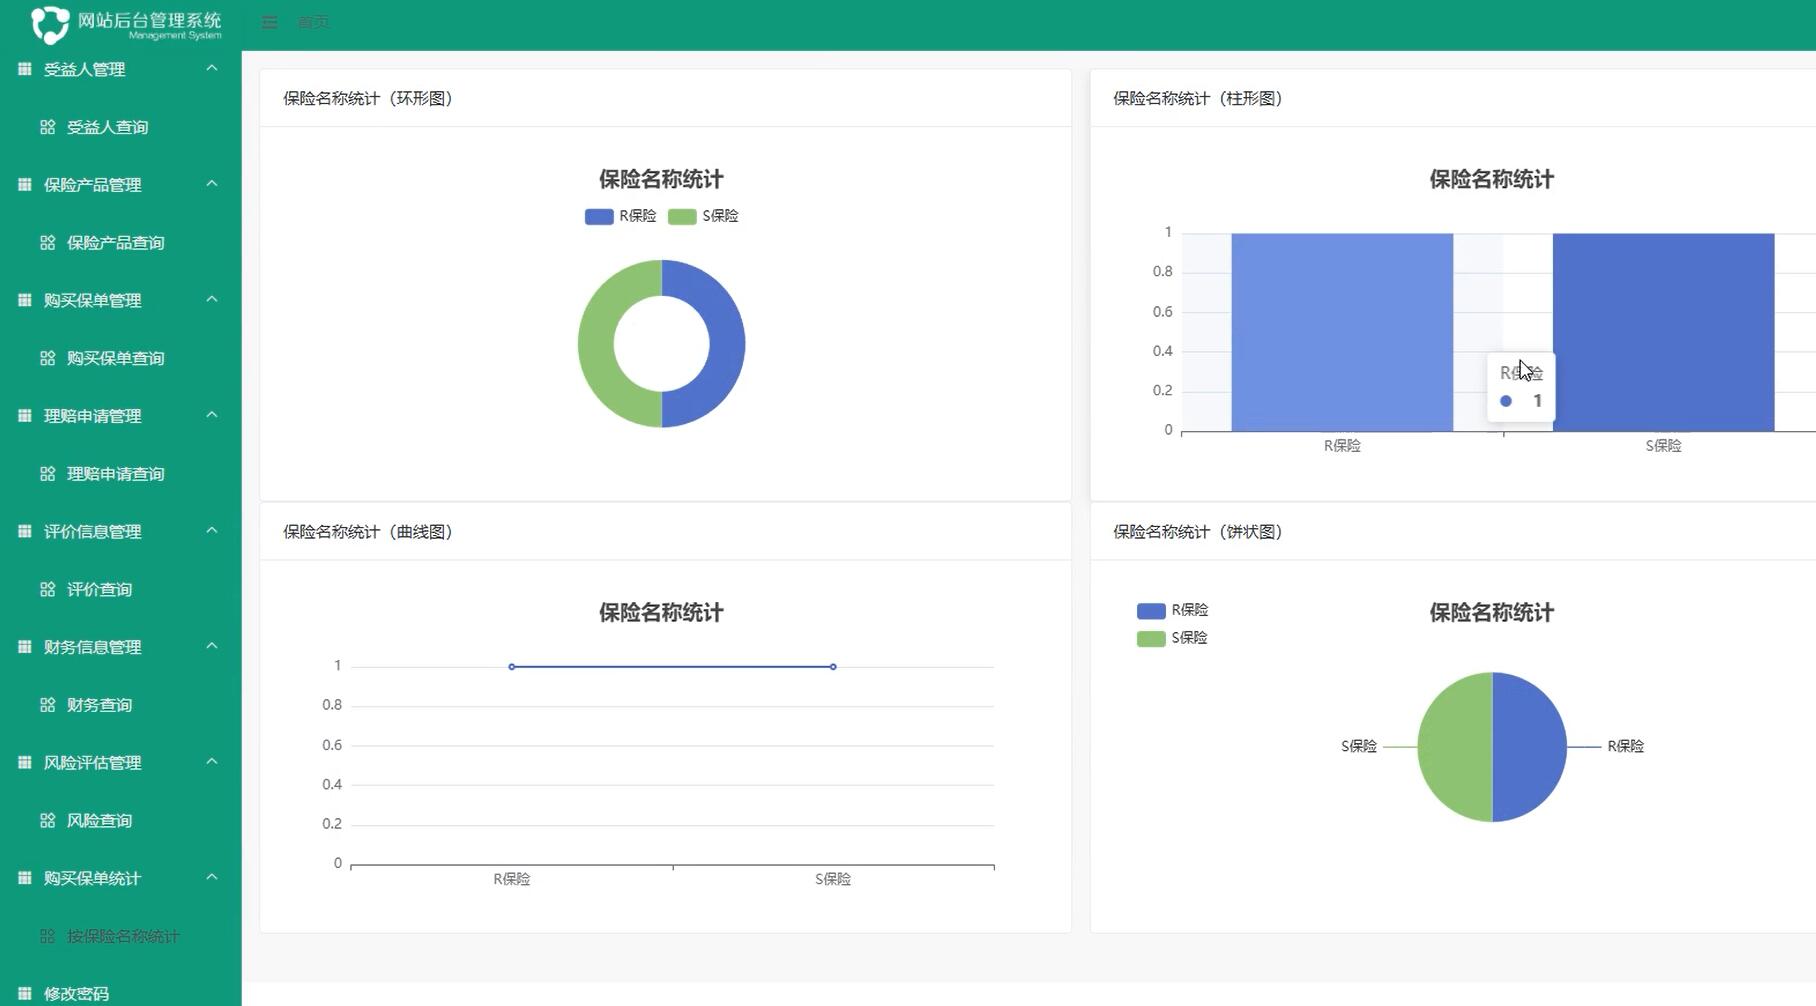Collapse the 购买保单管理 section

211,299
